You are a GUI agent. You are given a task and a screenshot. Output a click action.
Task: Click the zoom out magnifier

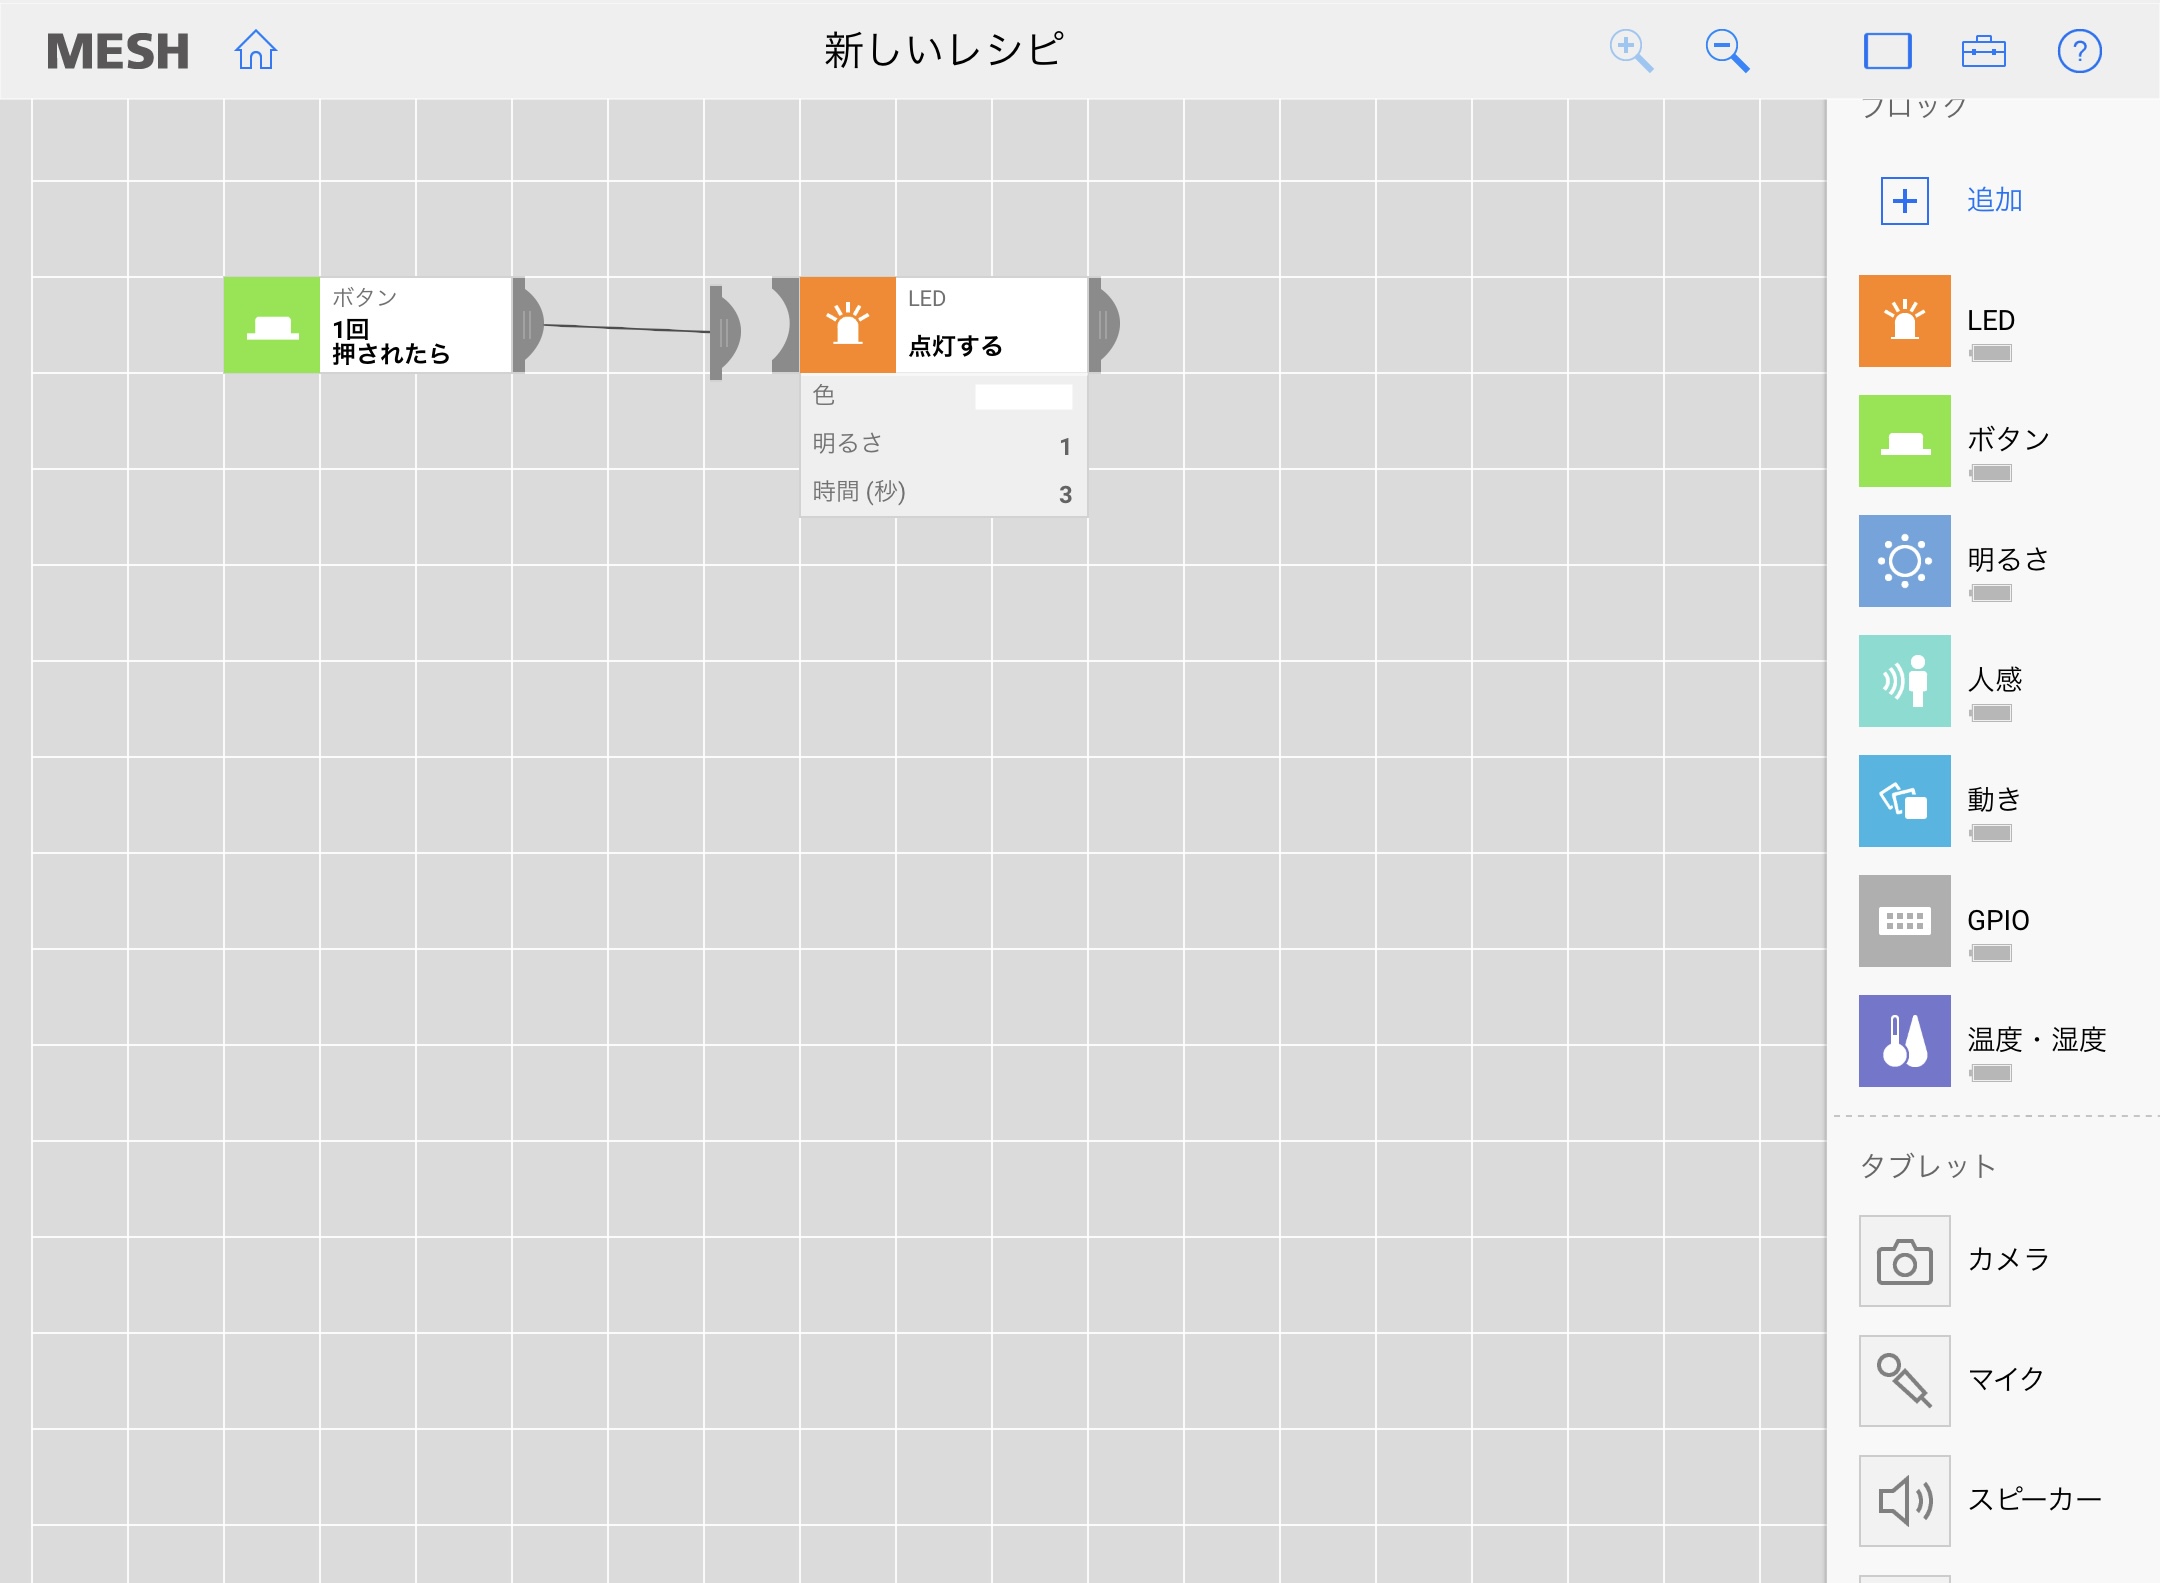click(1727, 50)
